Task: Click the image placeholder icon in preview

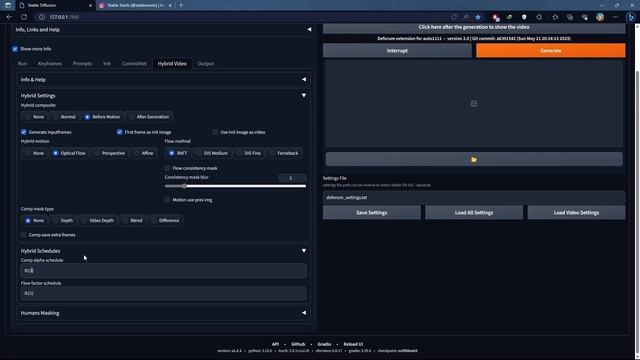Action: point(473,104)
